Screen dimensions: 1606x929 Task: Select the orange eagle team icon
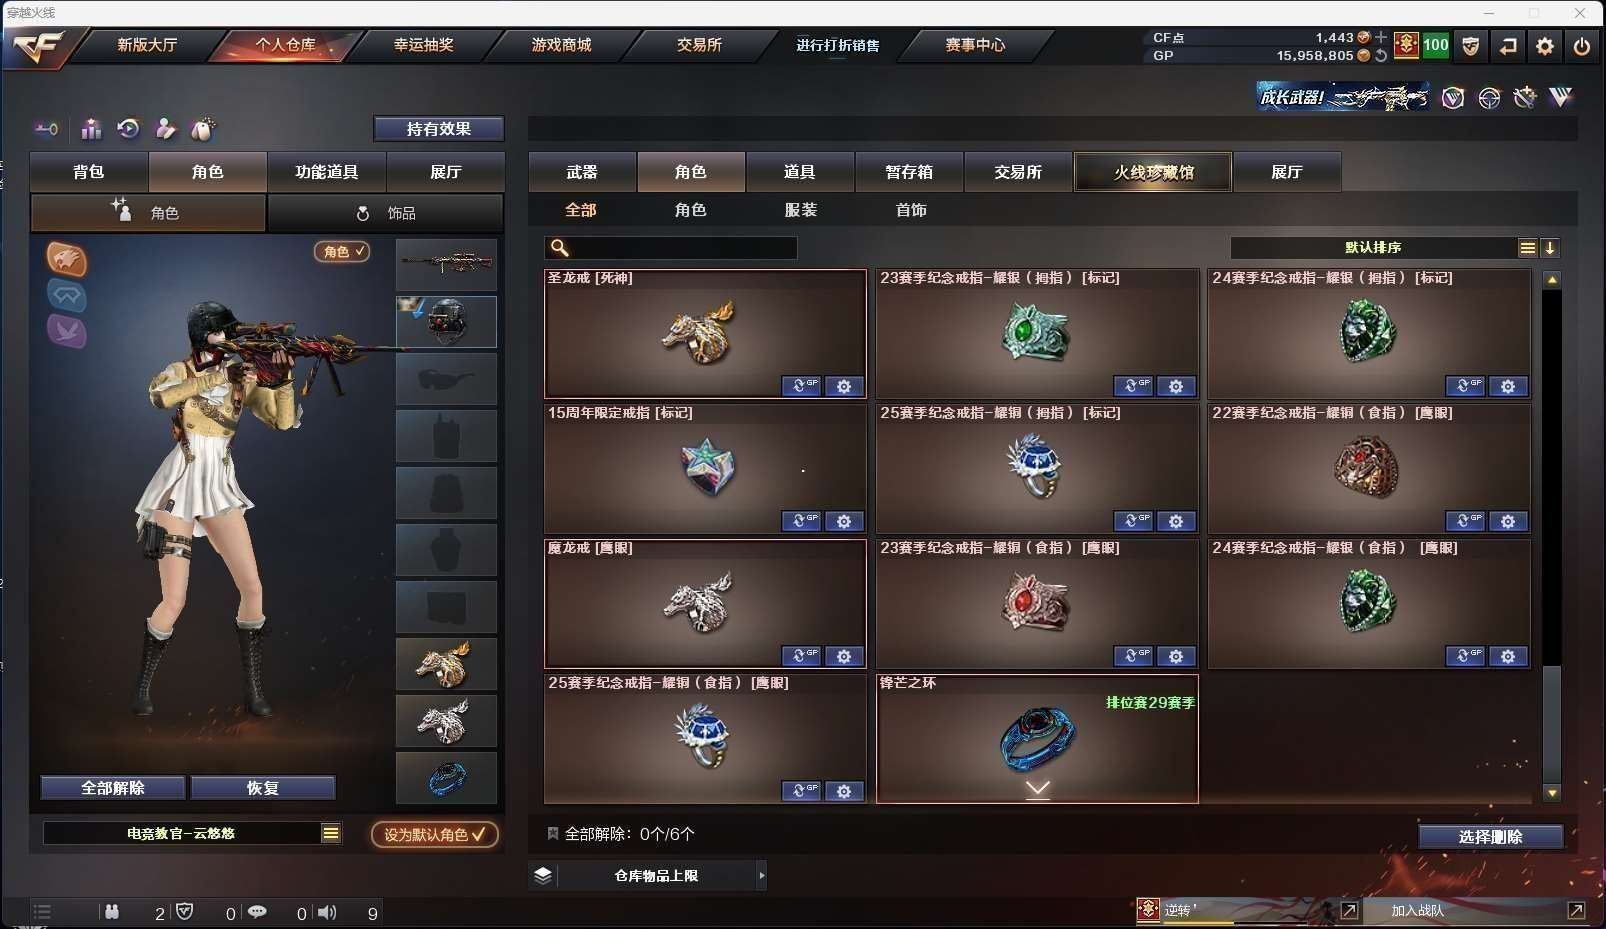[67, 260]
